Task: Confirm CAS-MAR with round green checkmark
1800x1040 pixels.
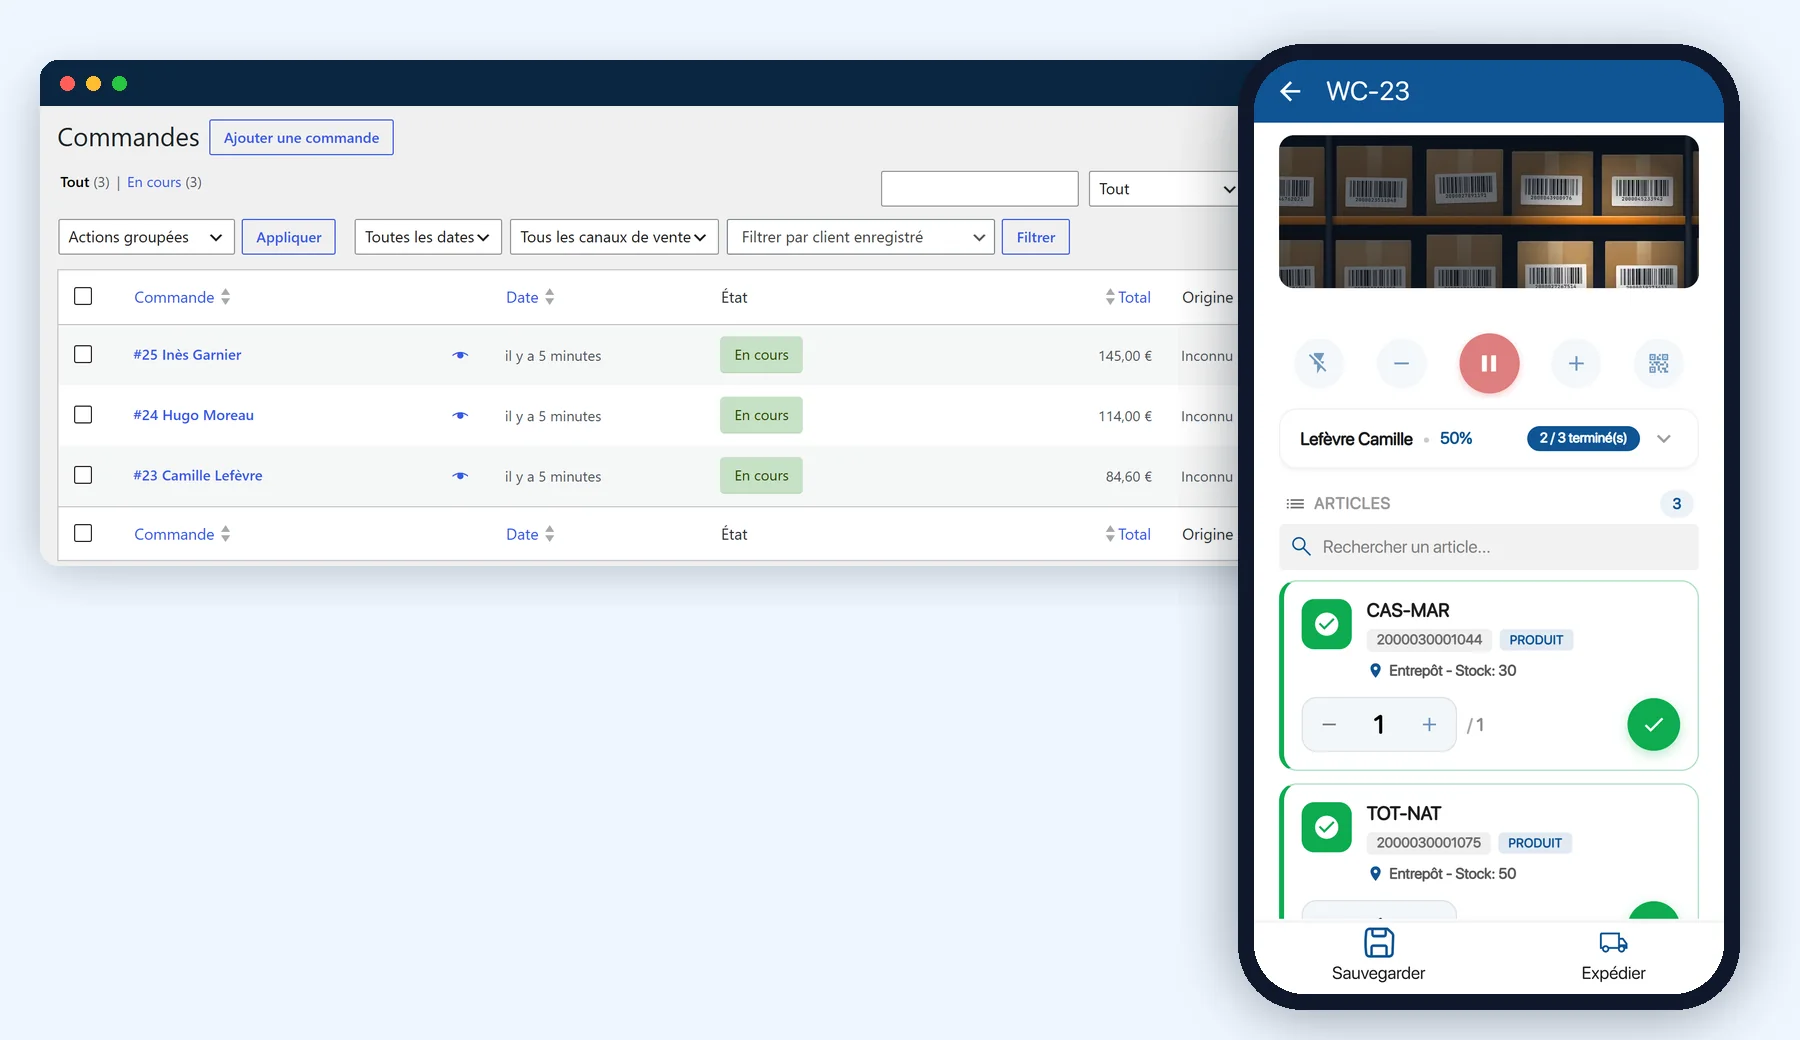Action: pos(1653,724)
